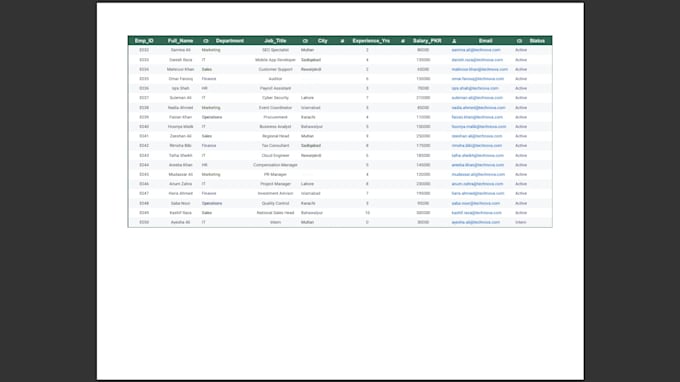Click the text-type icon beside City header
The image size is (680, 382).
tap(305, 41)
